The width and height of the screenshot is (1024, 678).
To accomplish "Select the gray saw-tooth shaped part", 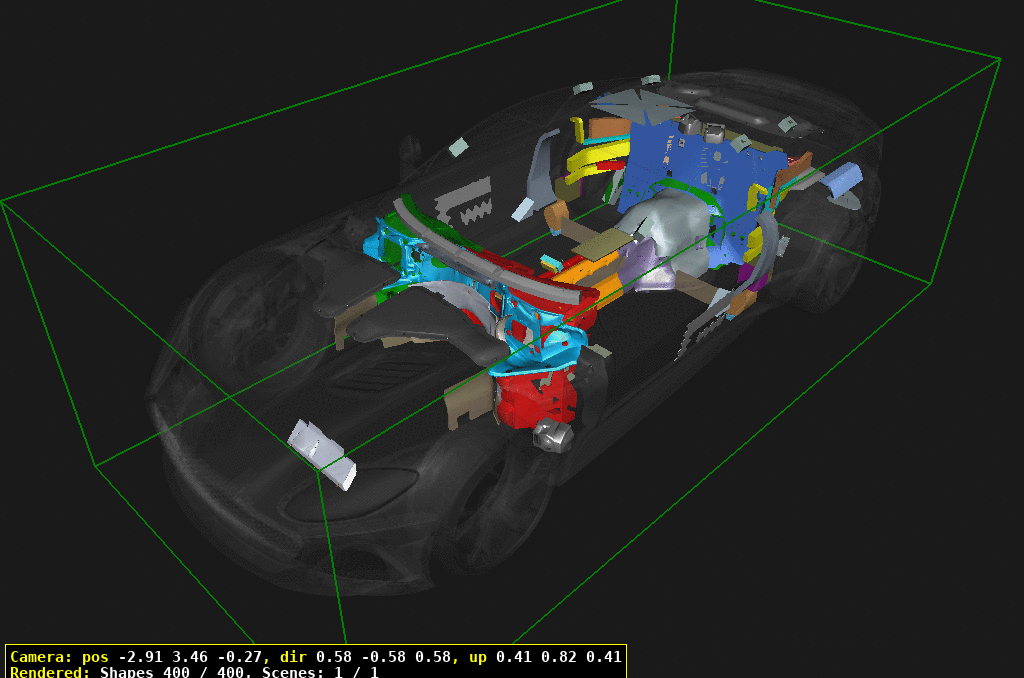I will click(464, 201).
